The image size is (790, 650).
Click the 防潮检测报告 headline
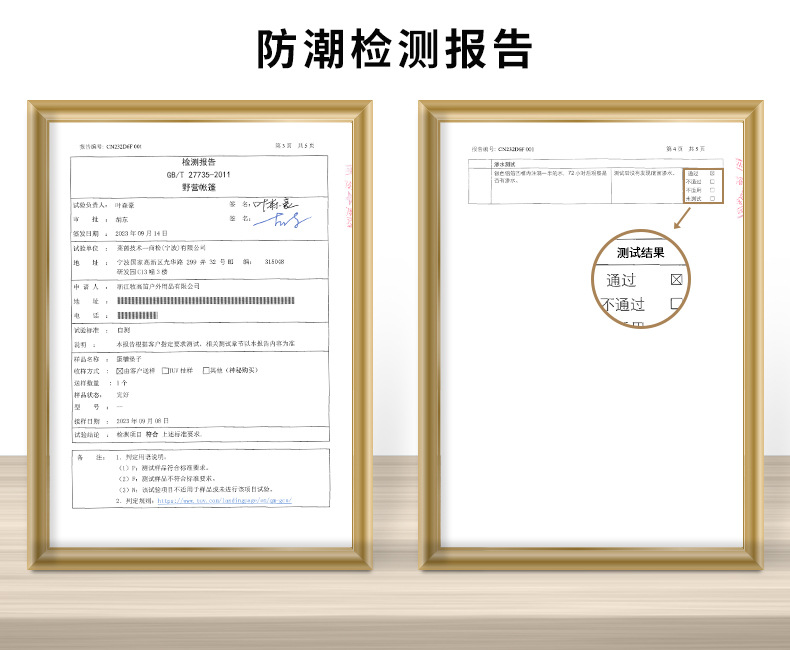point(394,49)
